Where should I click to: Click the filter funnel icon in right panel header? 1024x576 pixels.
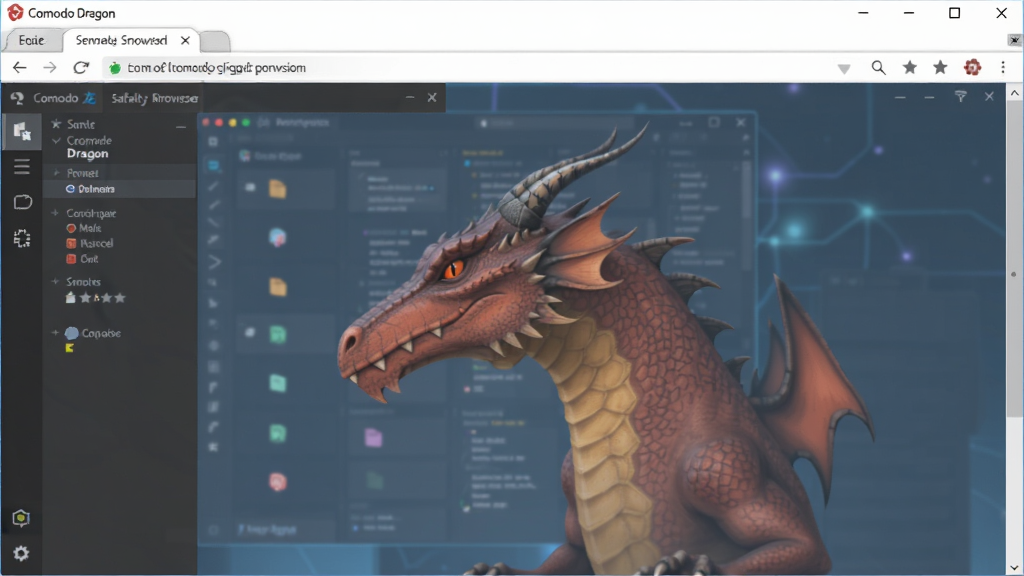coord(961,97)
